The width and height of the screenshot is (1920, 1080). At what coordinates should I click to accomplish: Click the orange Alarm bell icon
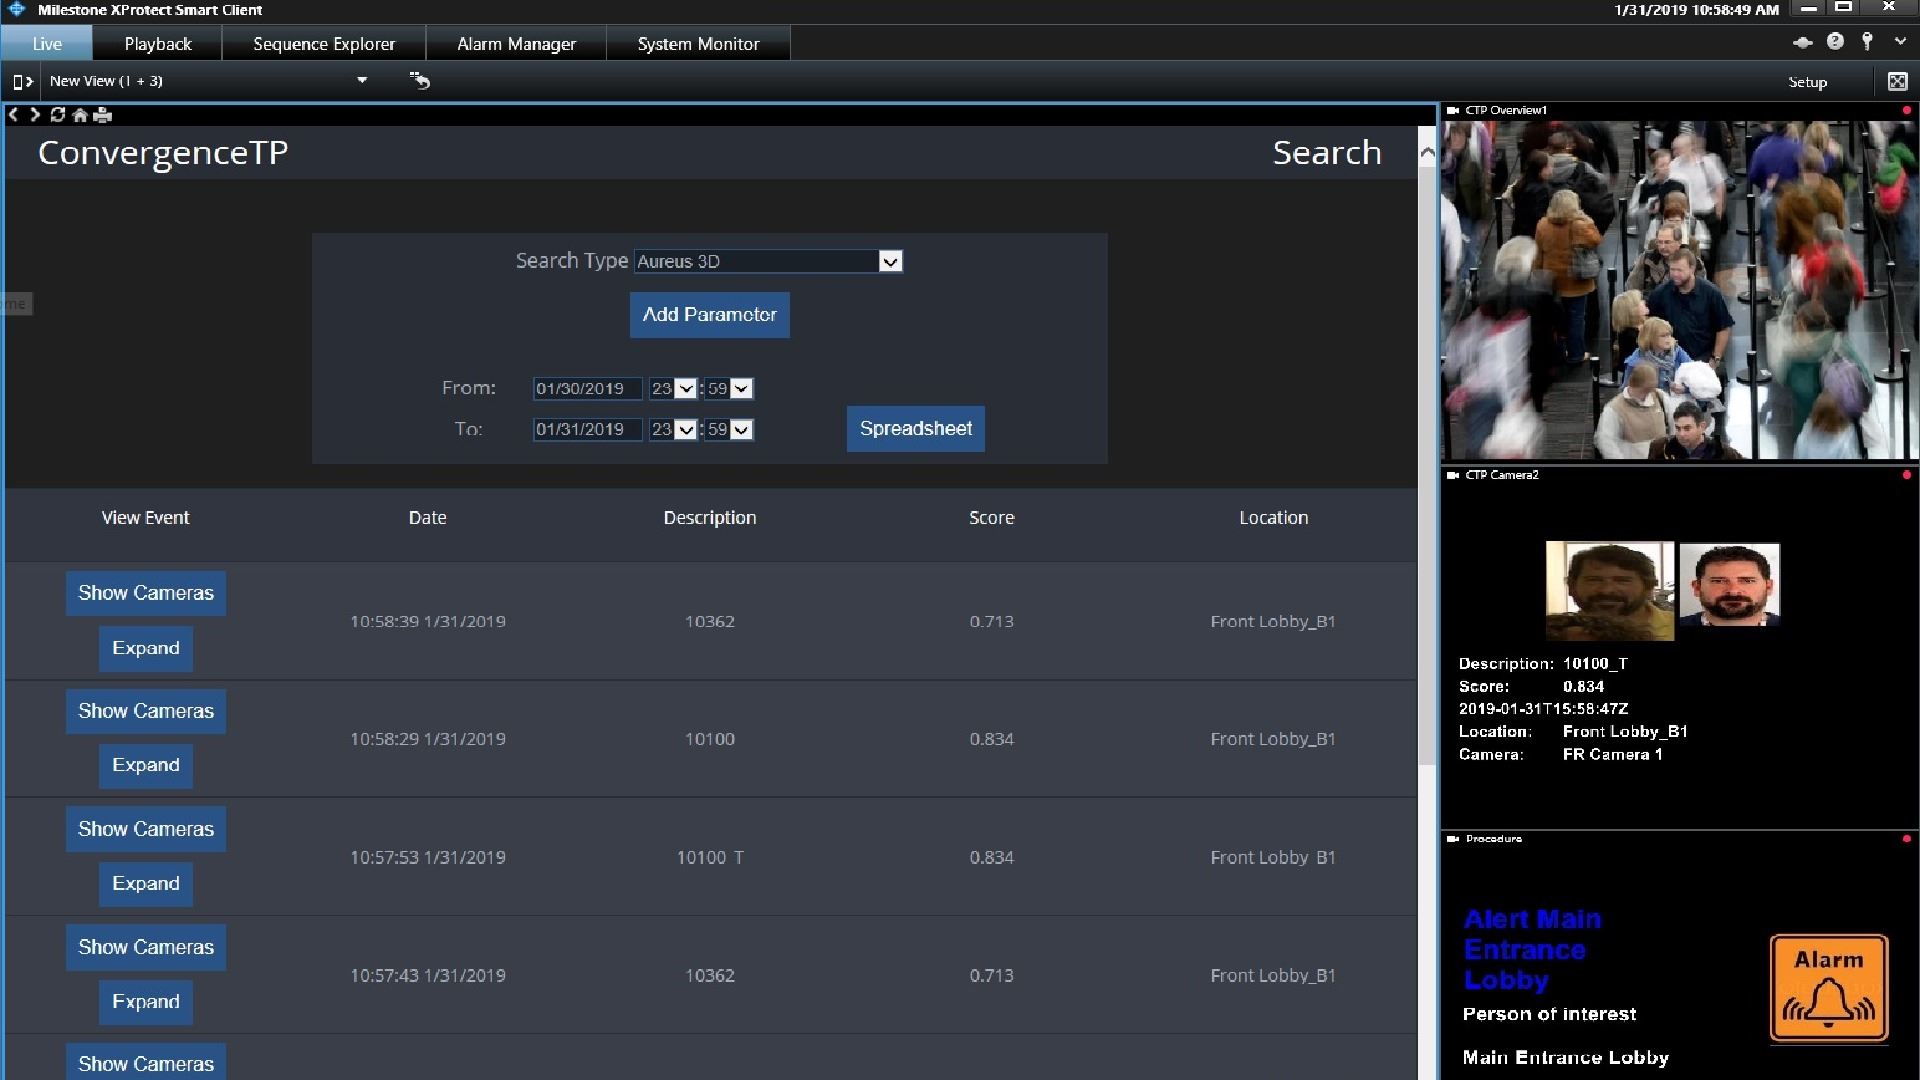[1829, 988]
